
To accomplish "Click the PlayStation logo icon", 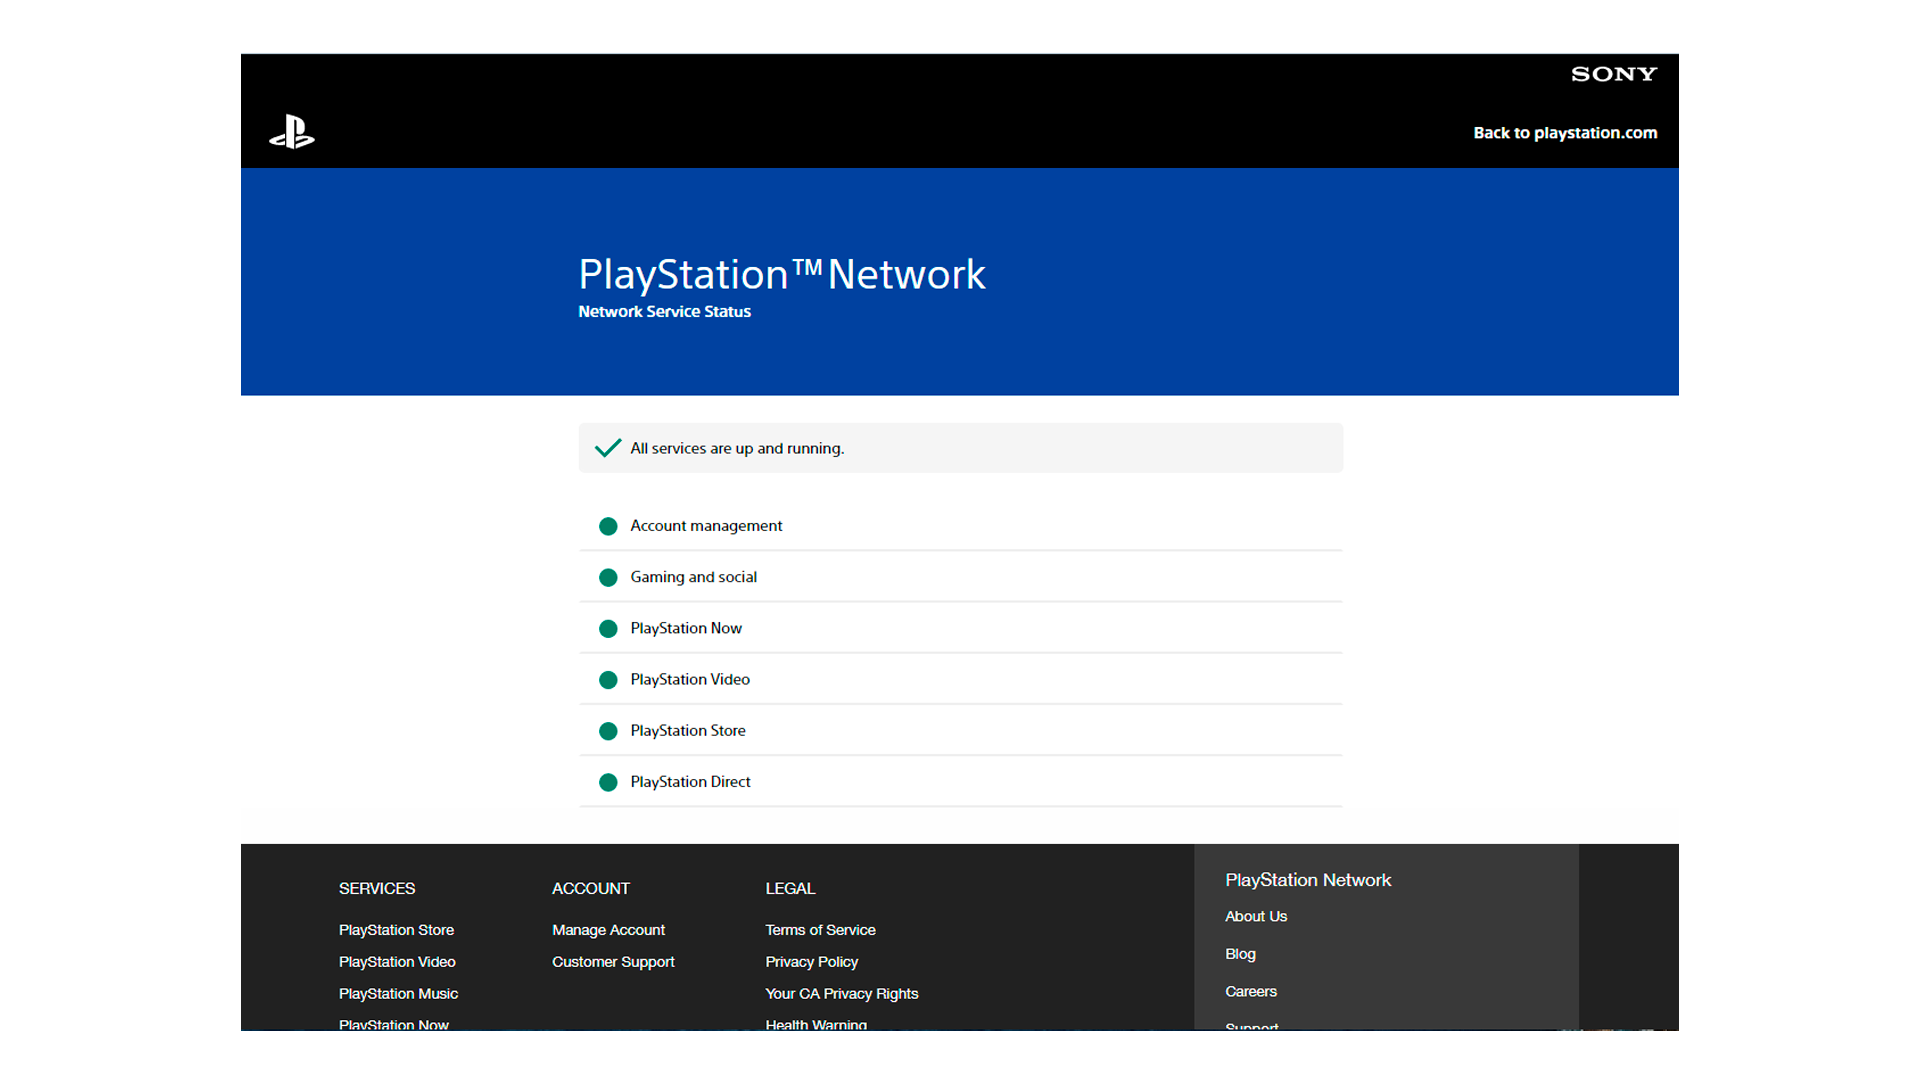I will [292, 132].
